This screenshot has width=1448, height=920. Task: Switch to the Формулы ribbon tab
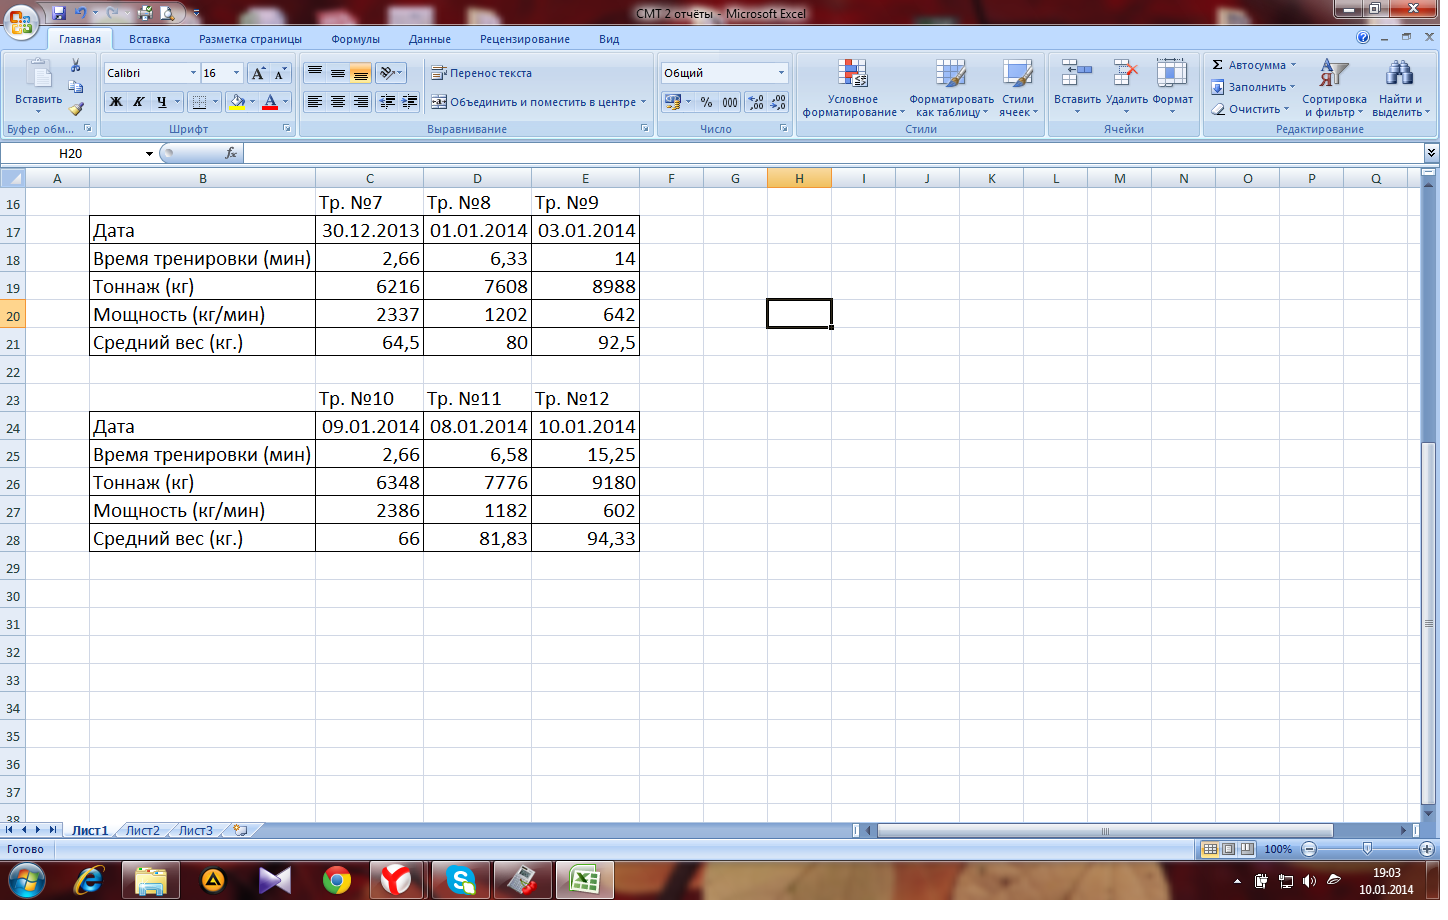tap(355, 39)
